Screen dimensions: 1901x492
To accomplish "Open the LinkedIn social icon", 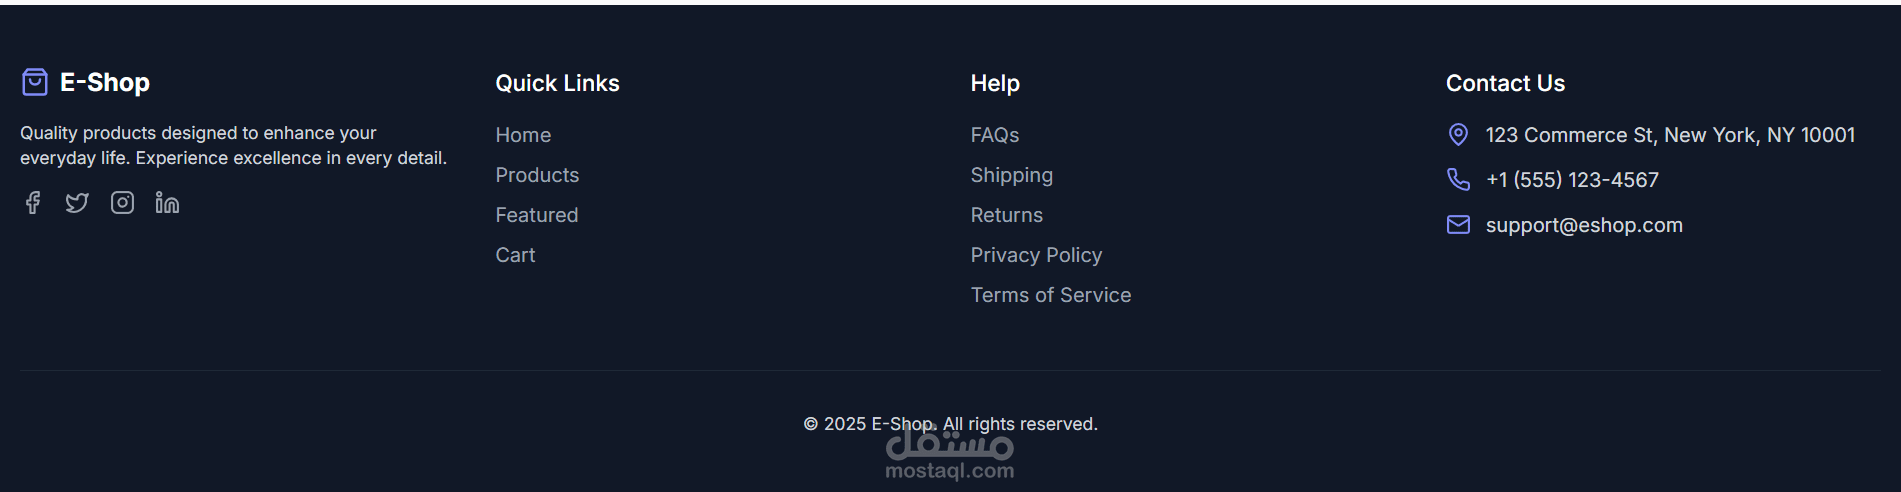I will (167, 203).
